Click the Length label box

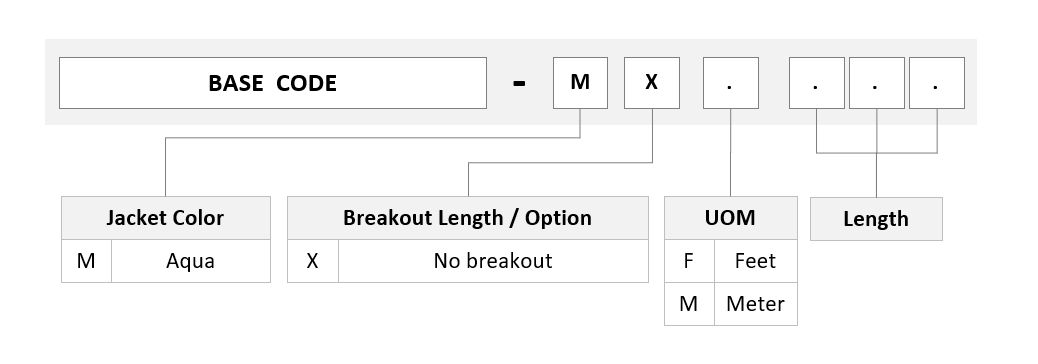[876, 219]
